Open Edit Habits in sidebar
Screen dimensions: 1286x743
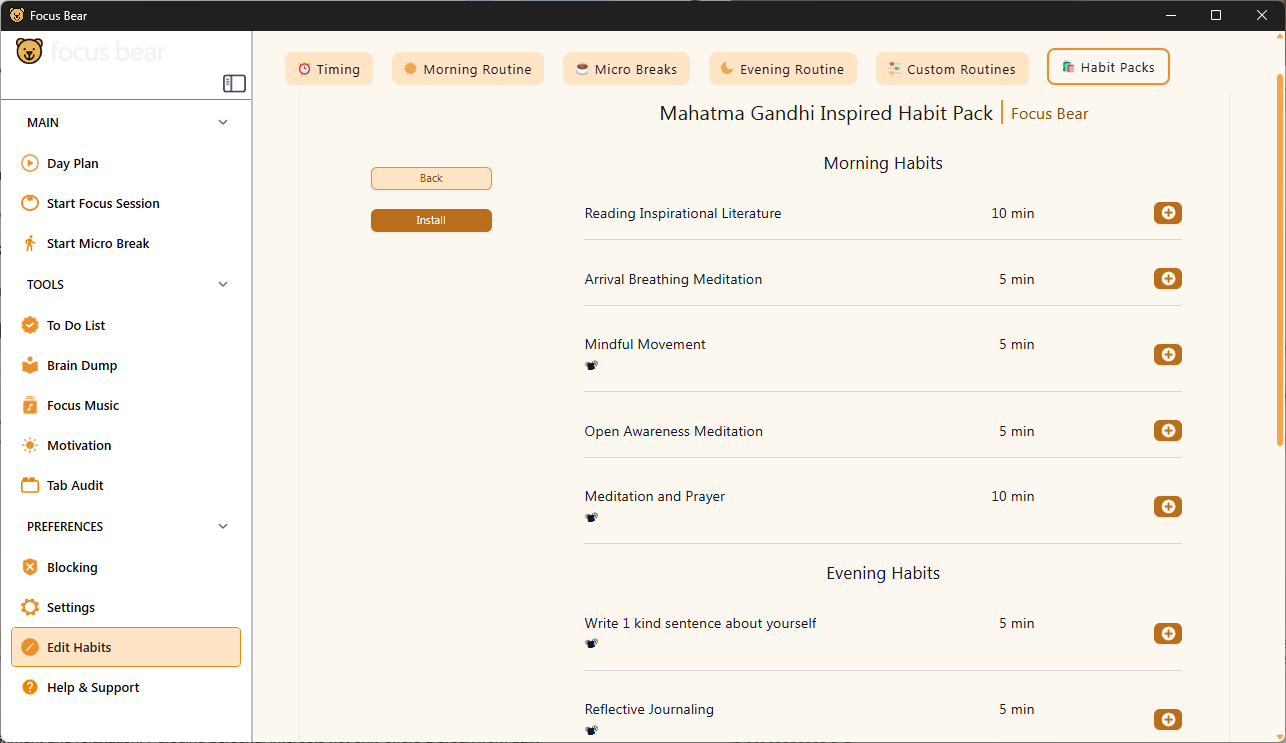tap(126, 647)
